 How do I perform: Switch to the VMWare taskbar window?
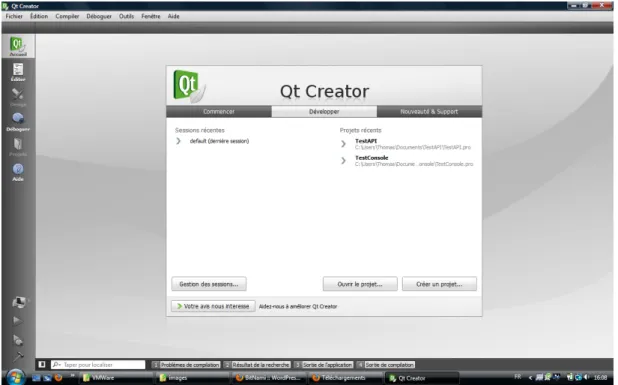pyautogui.click(x=116, y=378)
